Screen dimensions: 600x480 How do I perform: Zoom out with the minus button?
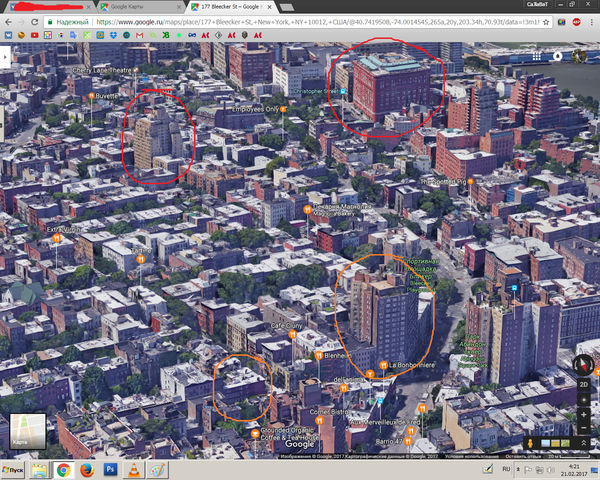coord(583,428)
